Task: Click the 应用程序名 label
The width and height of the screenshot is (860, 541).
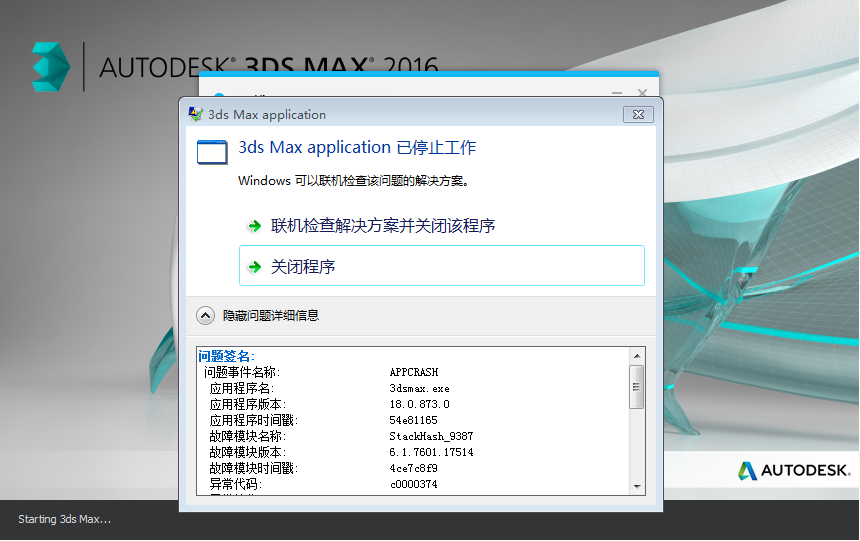Action: point(242,388)
